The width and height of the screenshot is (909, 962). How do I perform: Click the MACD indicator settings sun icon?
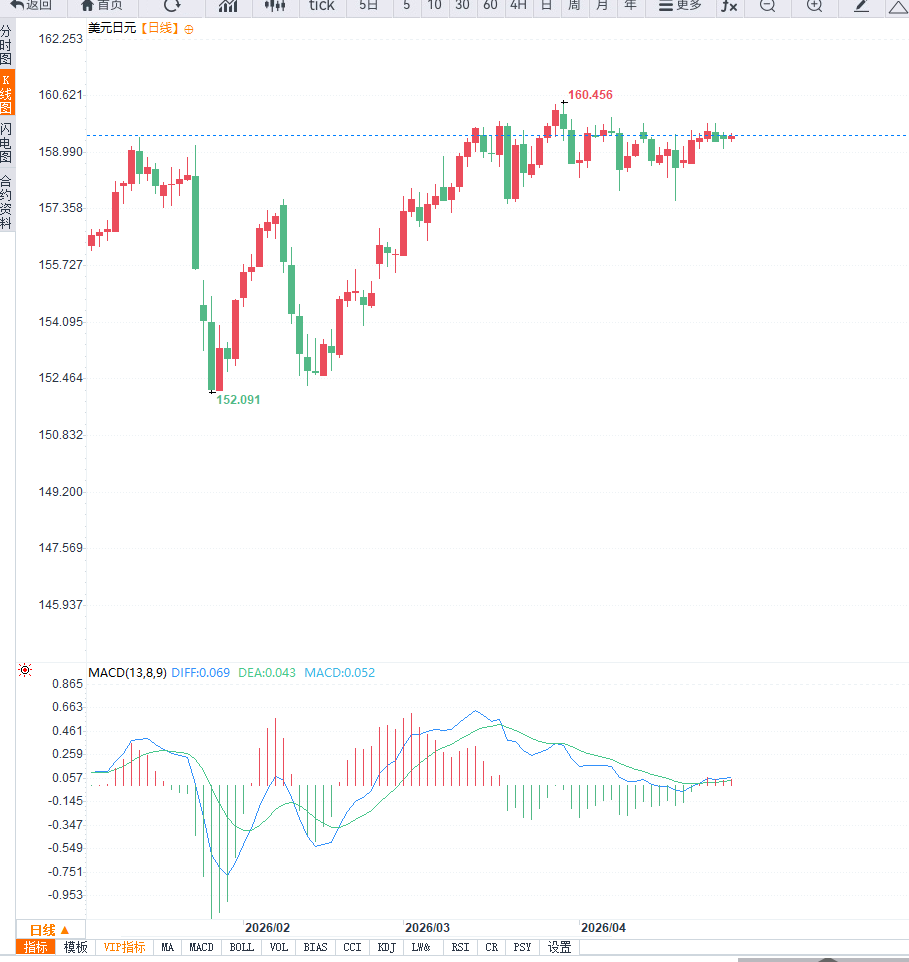coord(25,671)
